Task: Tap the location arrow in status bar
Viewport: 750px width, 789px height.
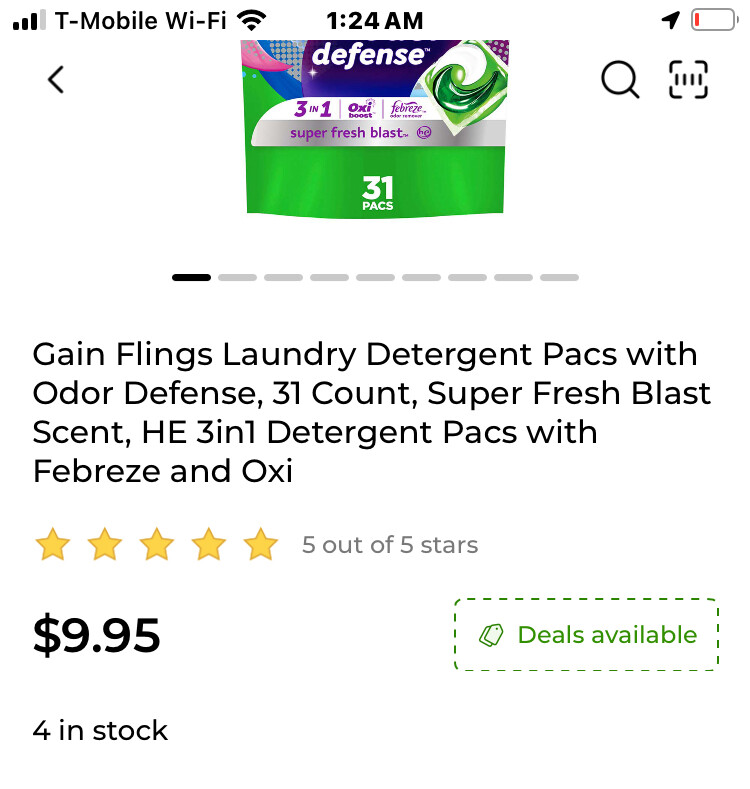Action: point(670,20)
